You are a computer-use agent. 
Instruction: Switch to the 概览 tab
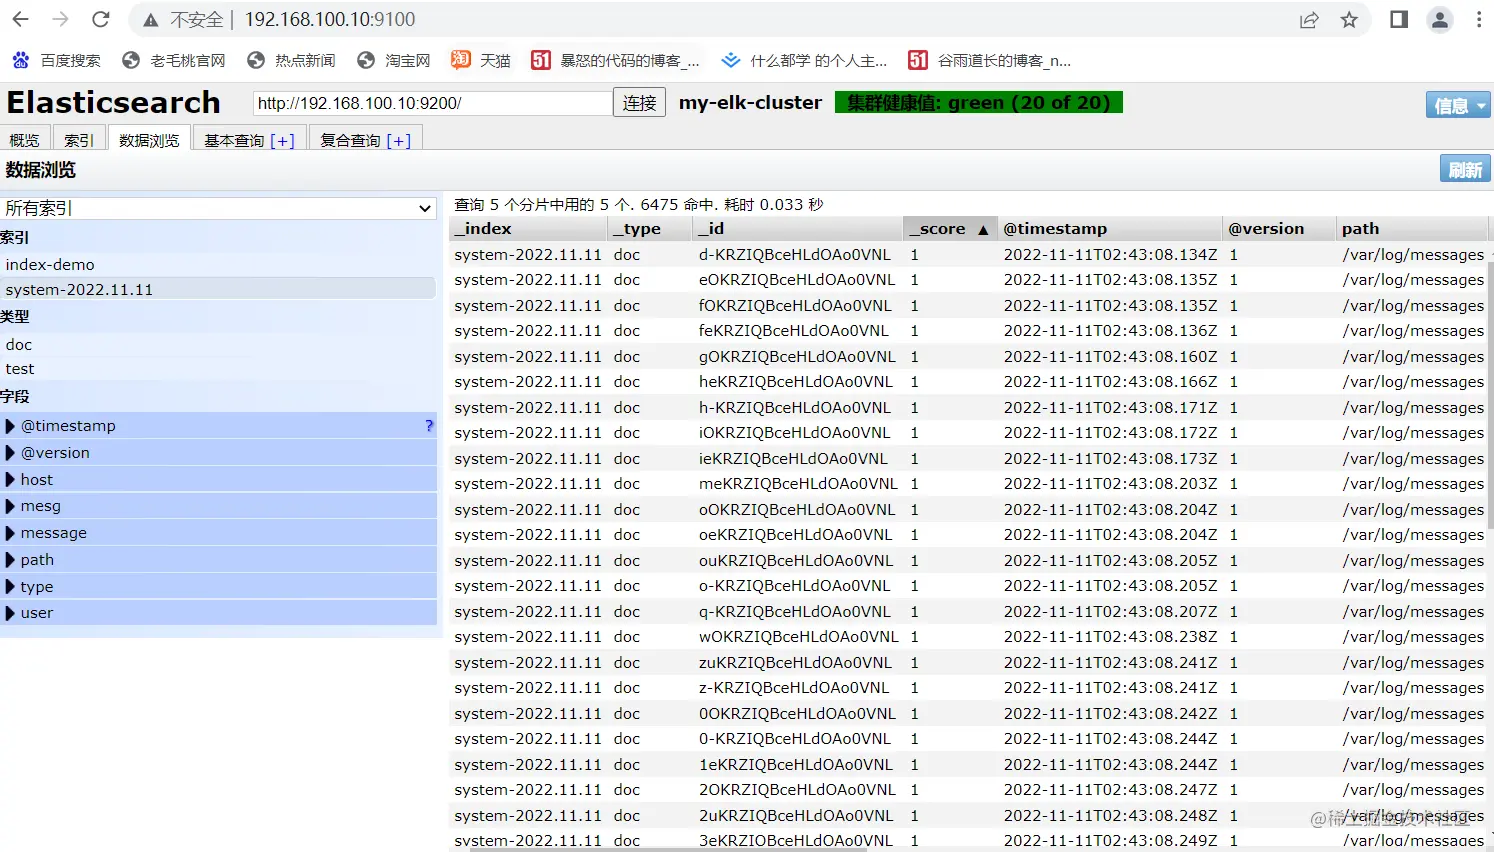tap(24, 140)
